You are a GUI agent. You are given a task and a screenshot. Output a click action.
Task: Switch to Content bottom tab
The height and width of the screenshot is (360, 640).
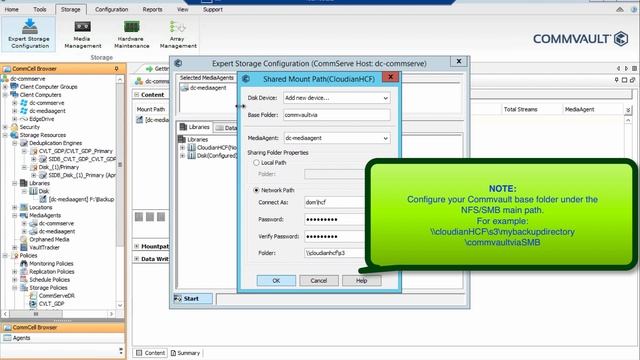[x=151, y=353]
